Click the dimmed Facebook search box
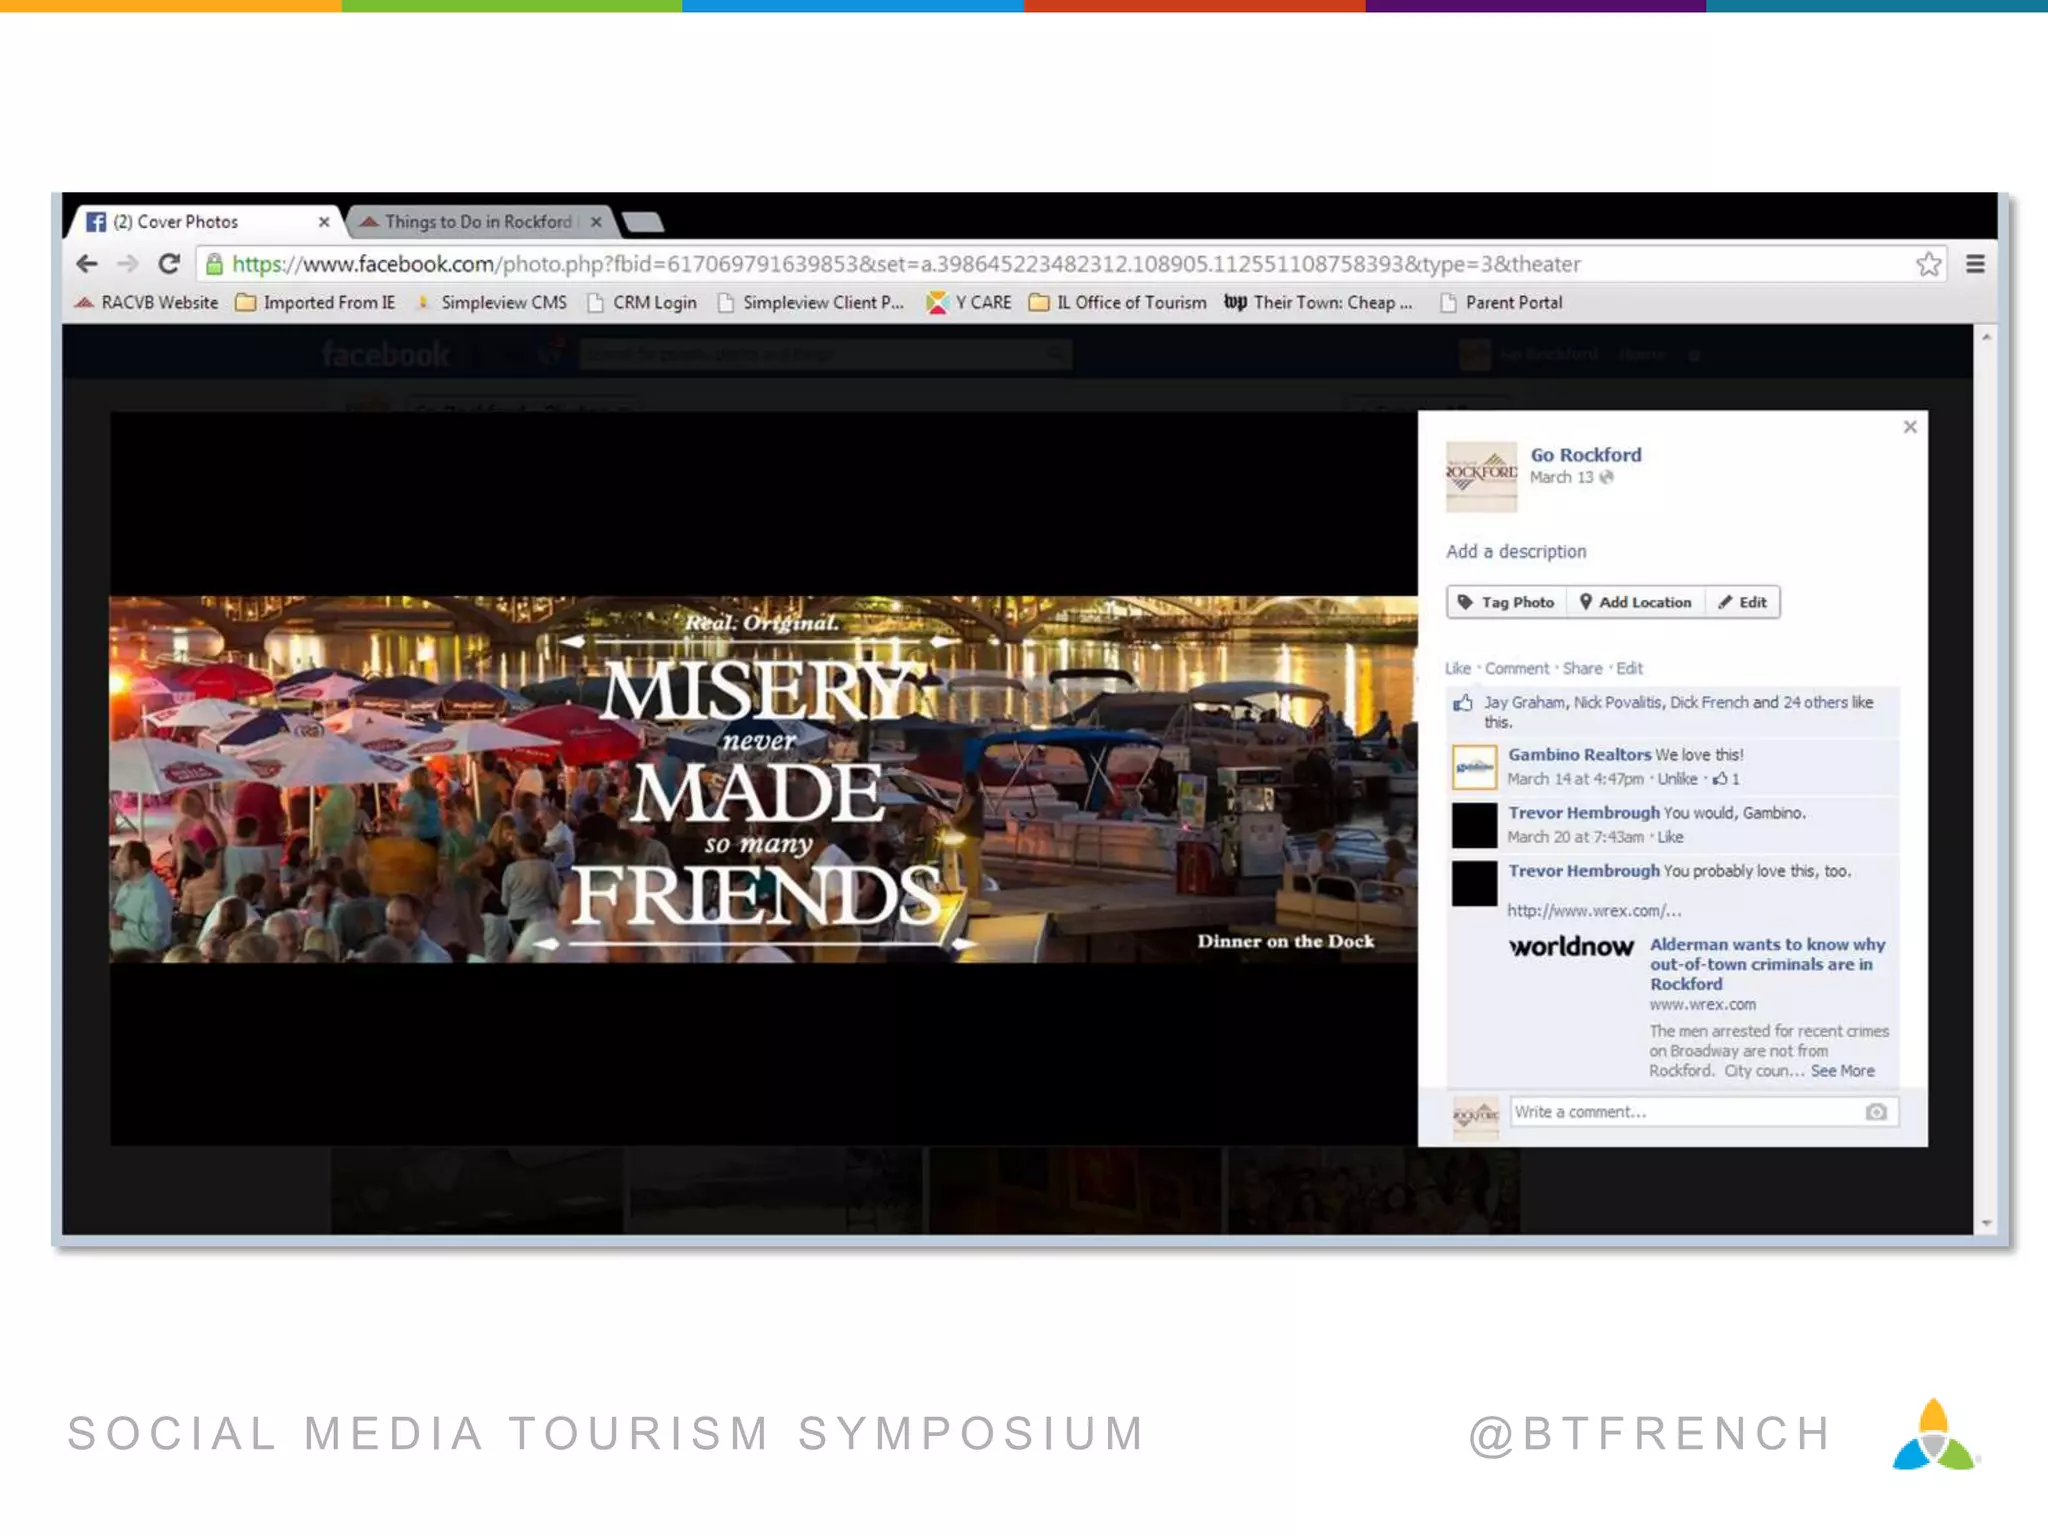Screen dimensions: 2048x1536 826,353
